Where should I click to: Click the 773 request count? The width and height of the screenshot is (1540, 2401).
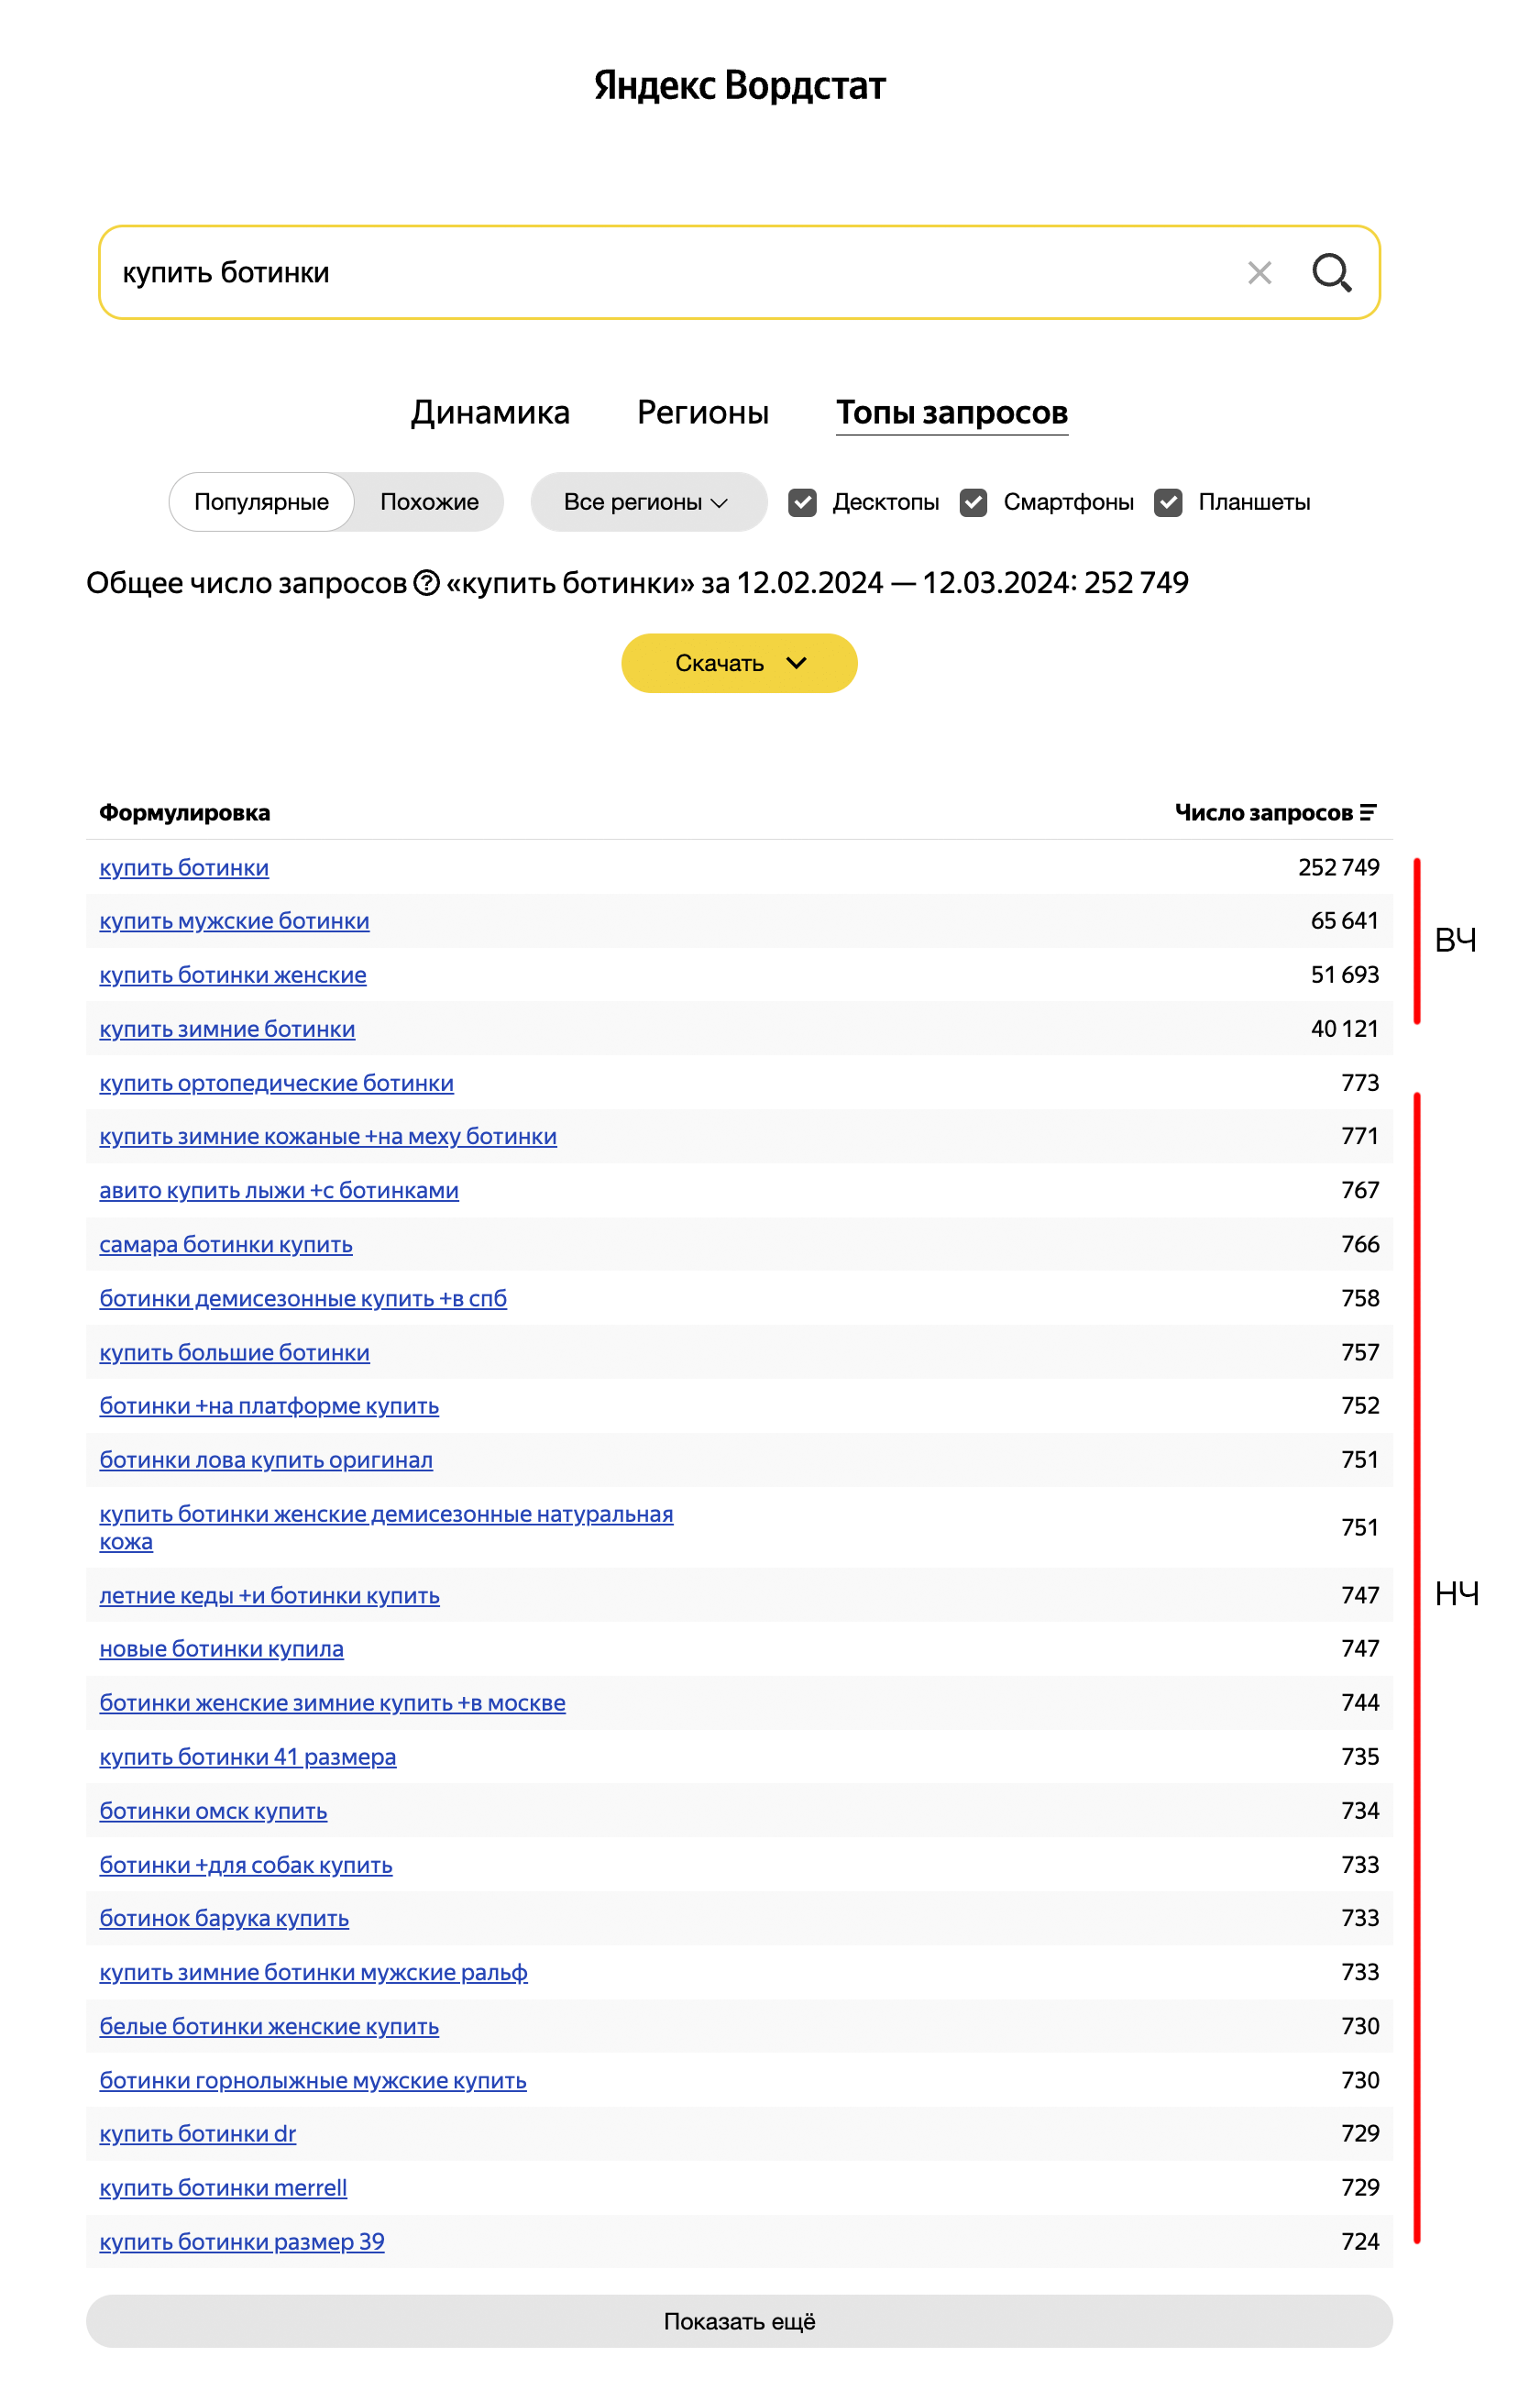[x=1360, y=1082]
